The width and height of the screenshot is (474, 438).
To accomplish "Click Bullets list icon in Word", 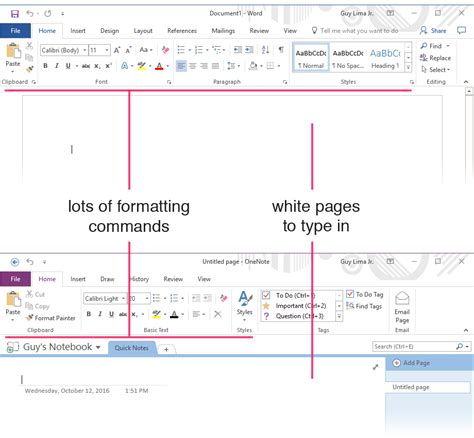I will [x=181, y=50].
